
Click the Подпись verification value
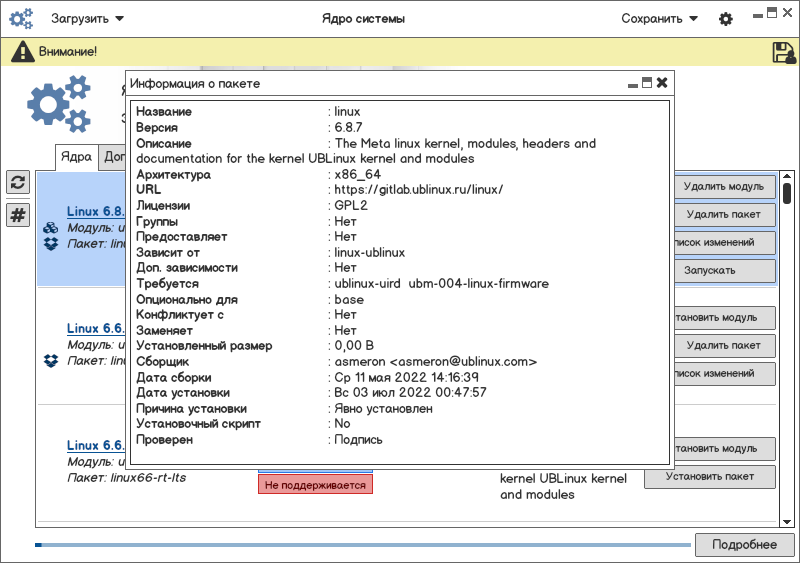(x=358, y=439)
